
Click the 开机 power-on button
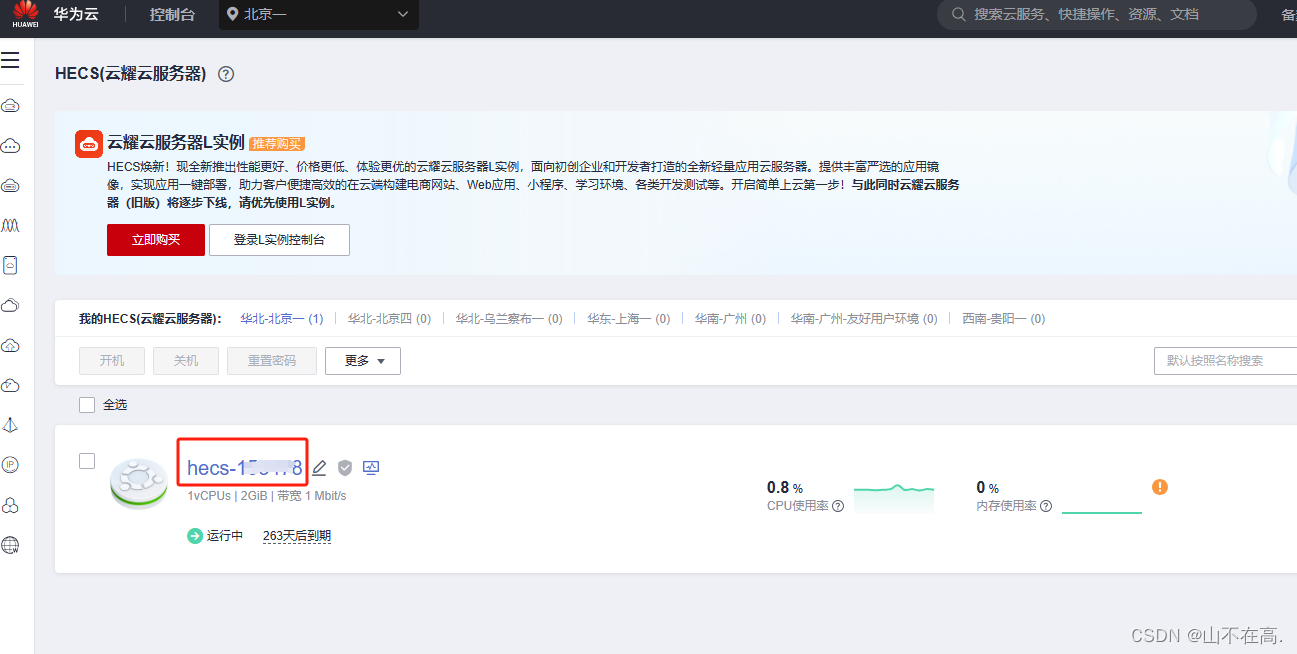pyautogui.click(x=112, y=361)
